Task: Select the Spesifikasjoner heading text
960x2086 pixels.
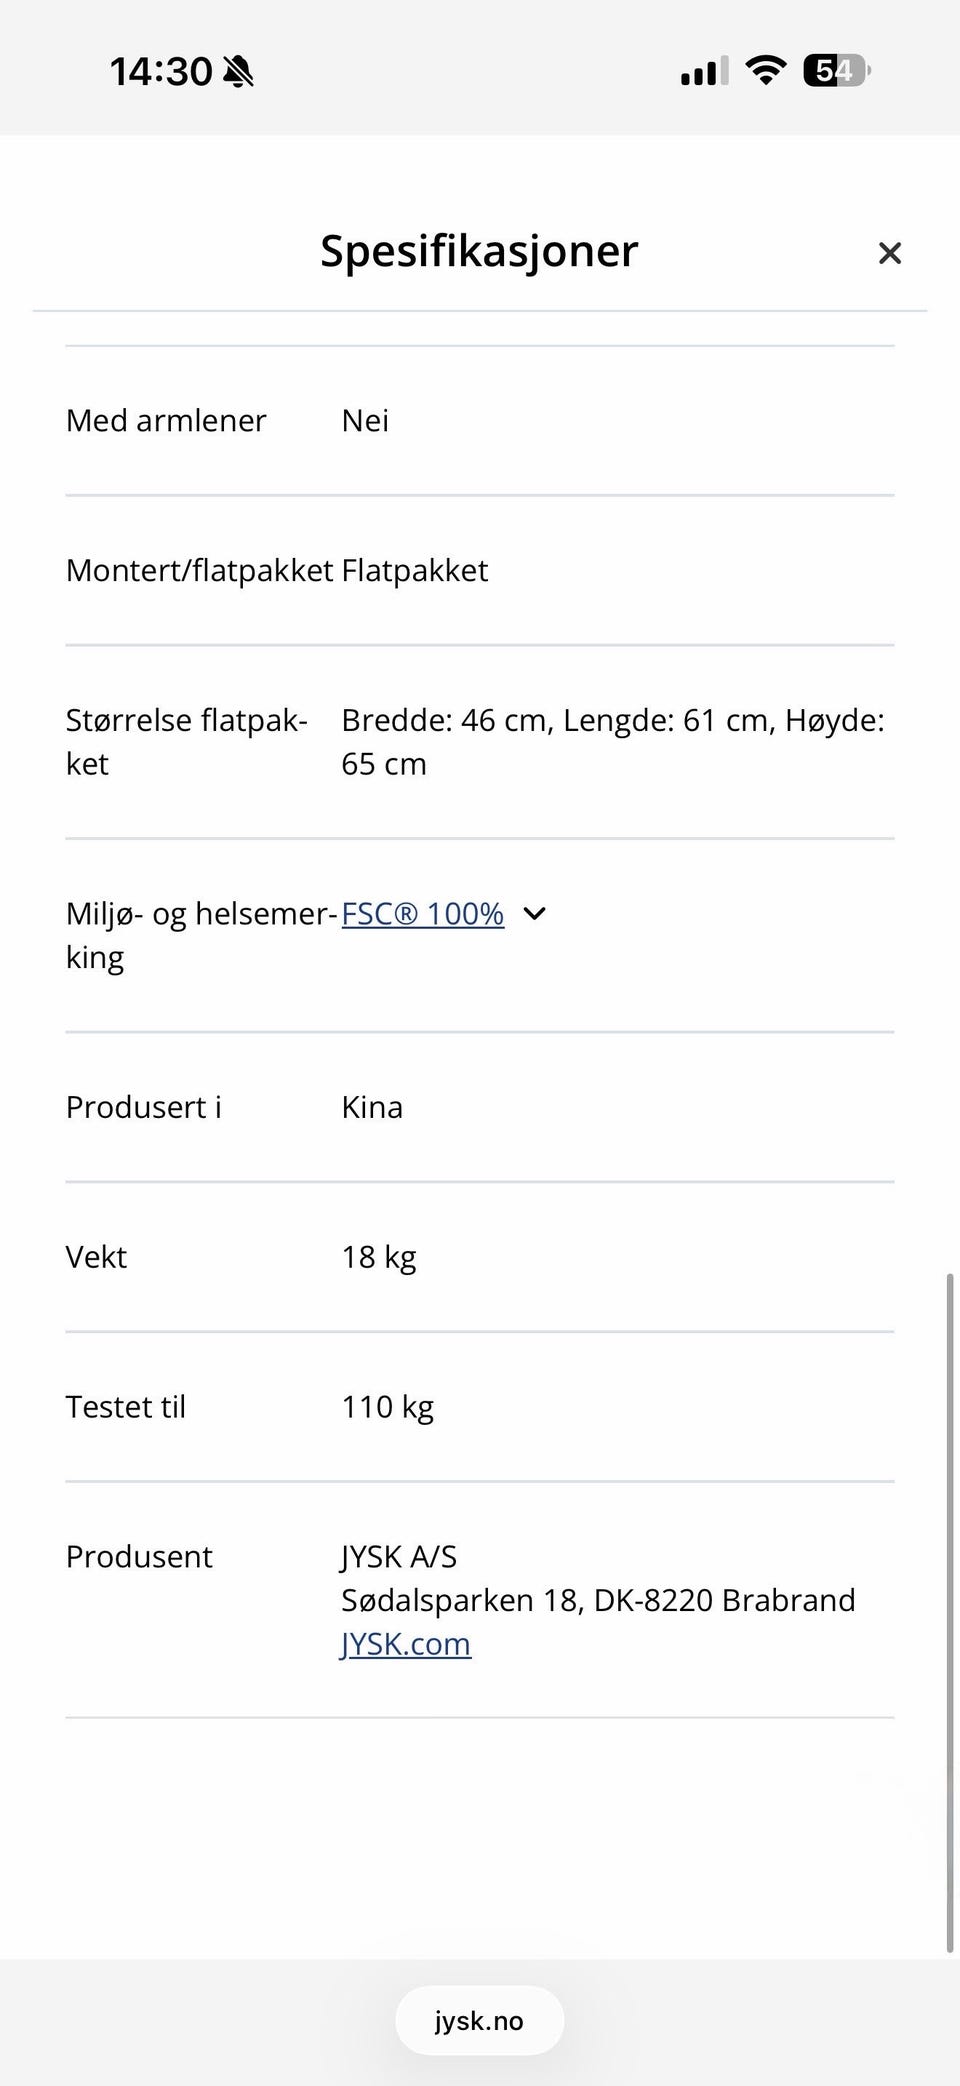Action: coord(479,250)
